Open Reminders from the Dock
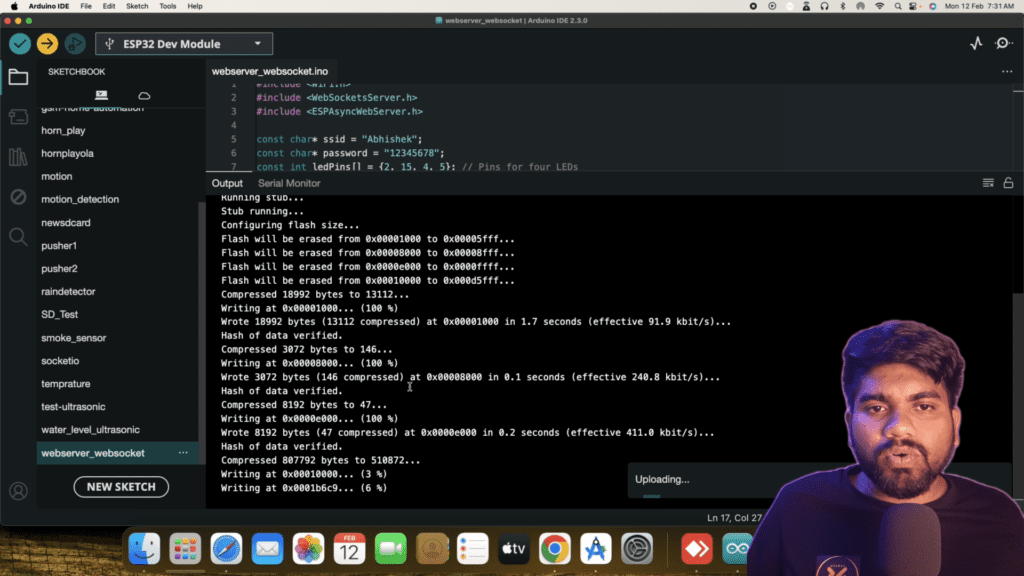The height and width of the screenshot is (576, 1024). (473, 548)
